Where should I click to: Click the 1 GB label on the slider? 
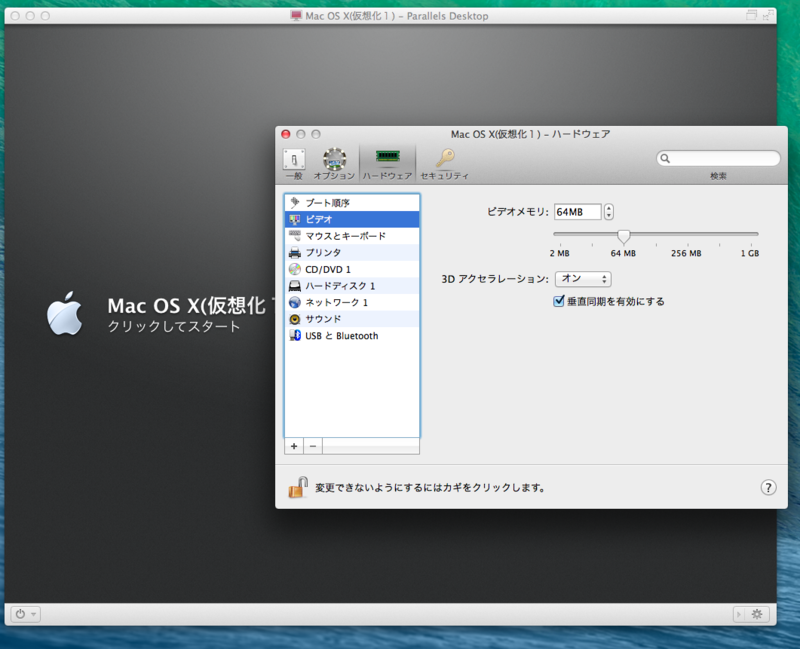point(750,253)
